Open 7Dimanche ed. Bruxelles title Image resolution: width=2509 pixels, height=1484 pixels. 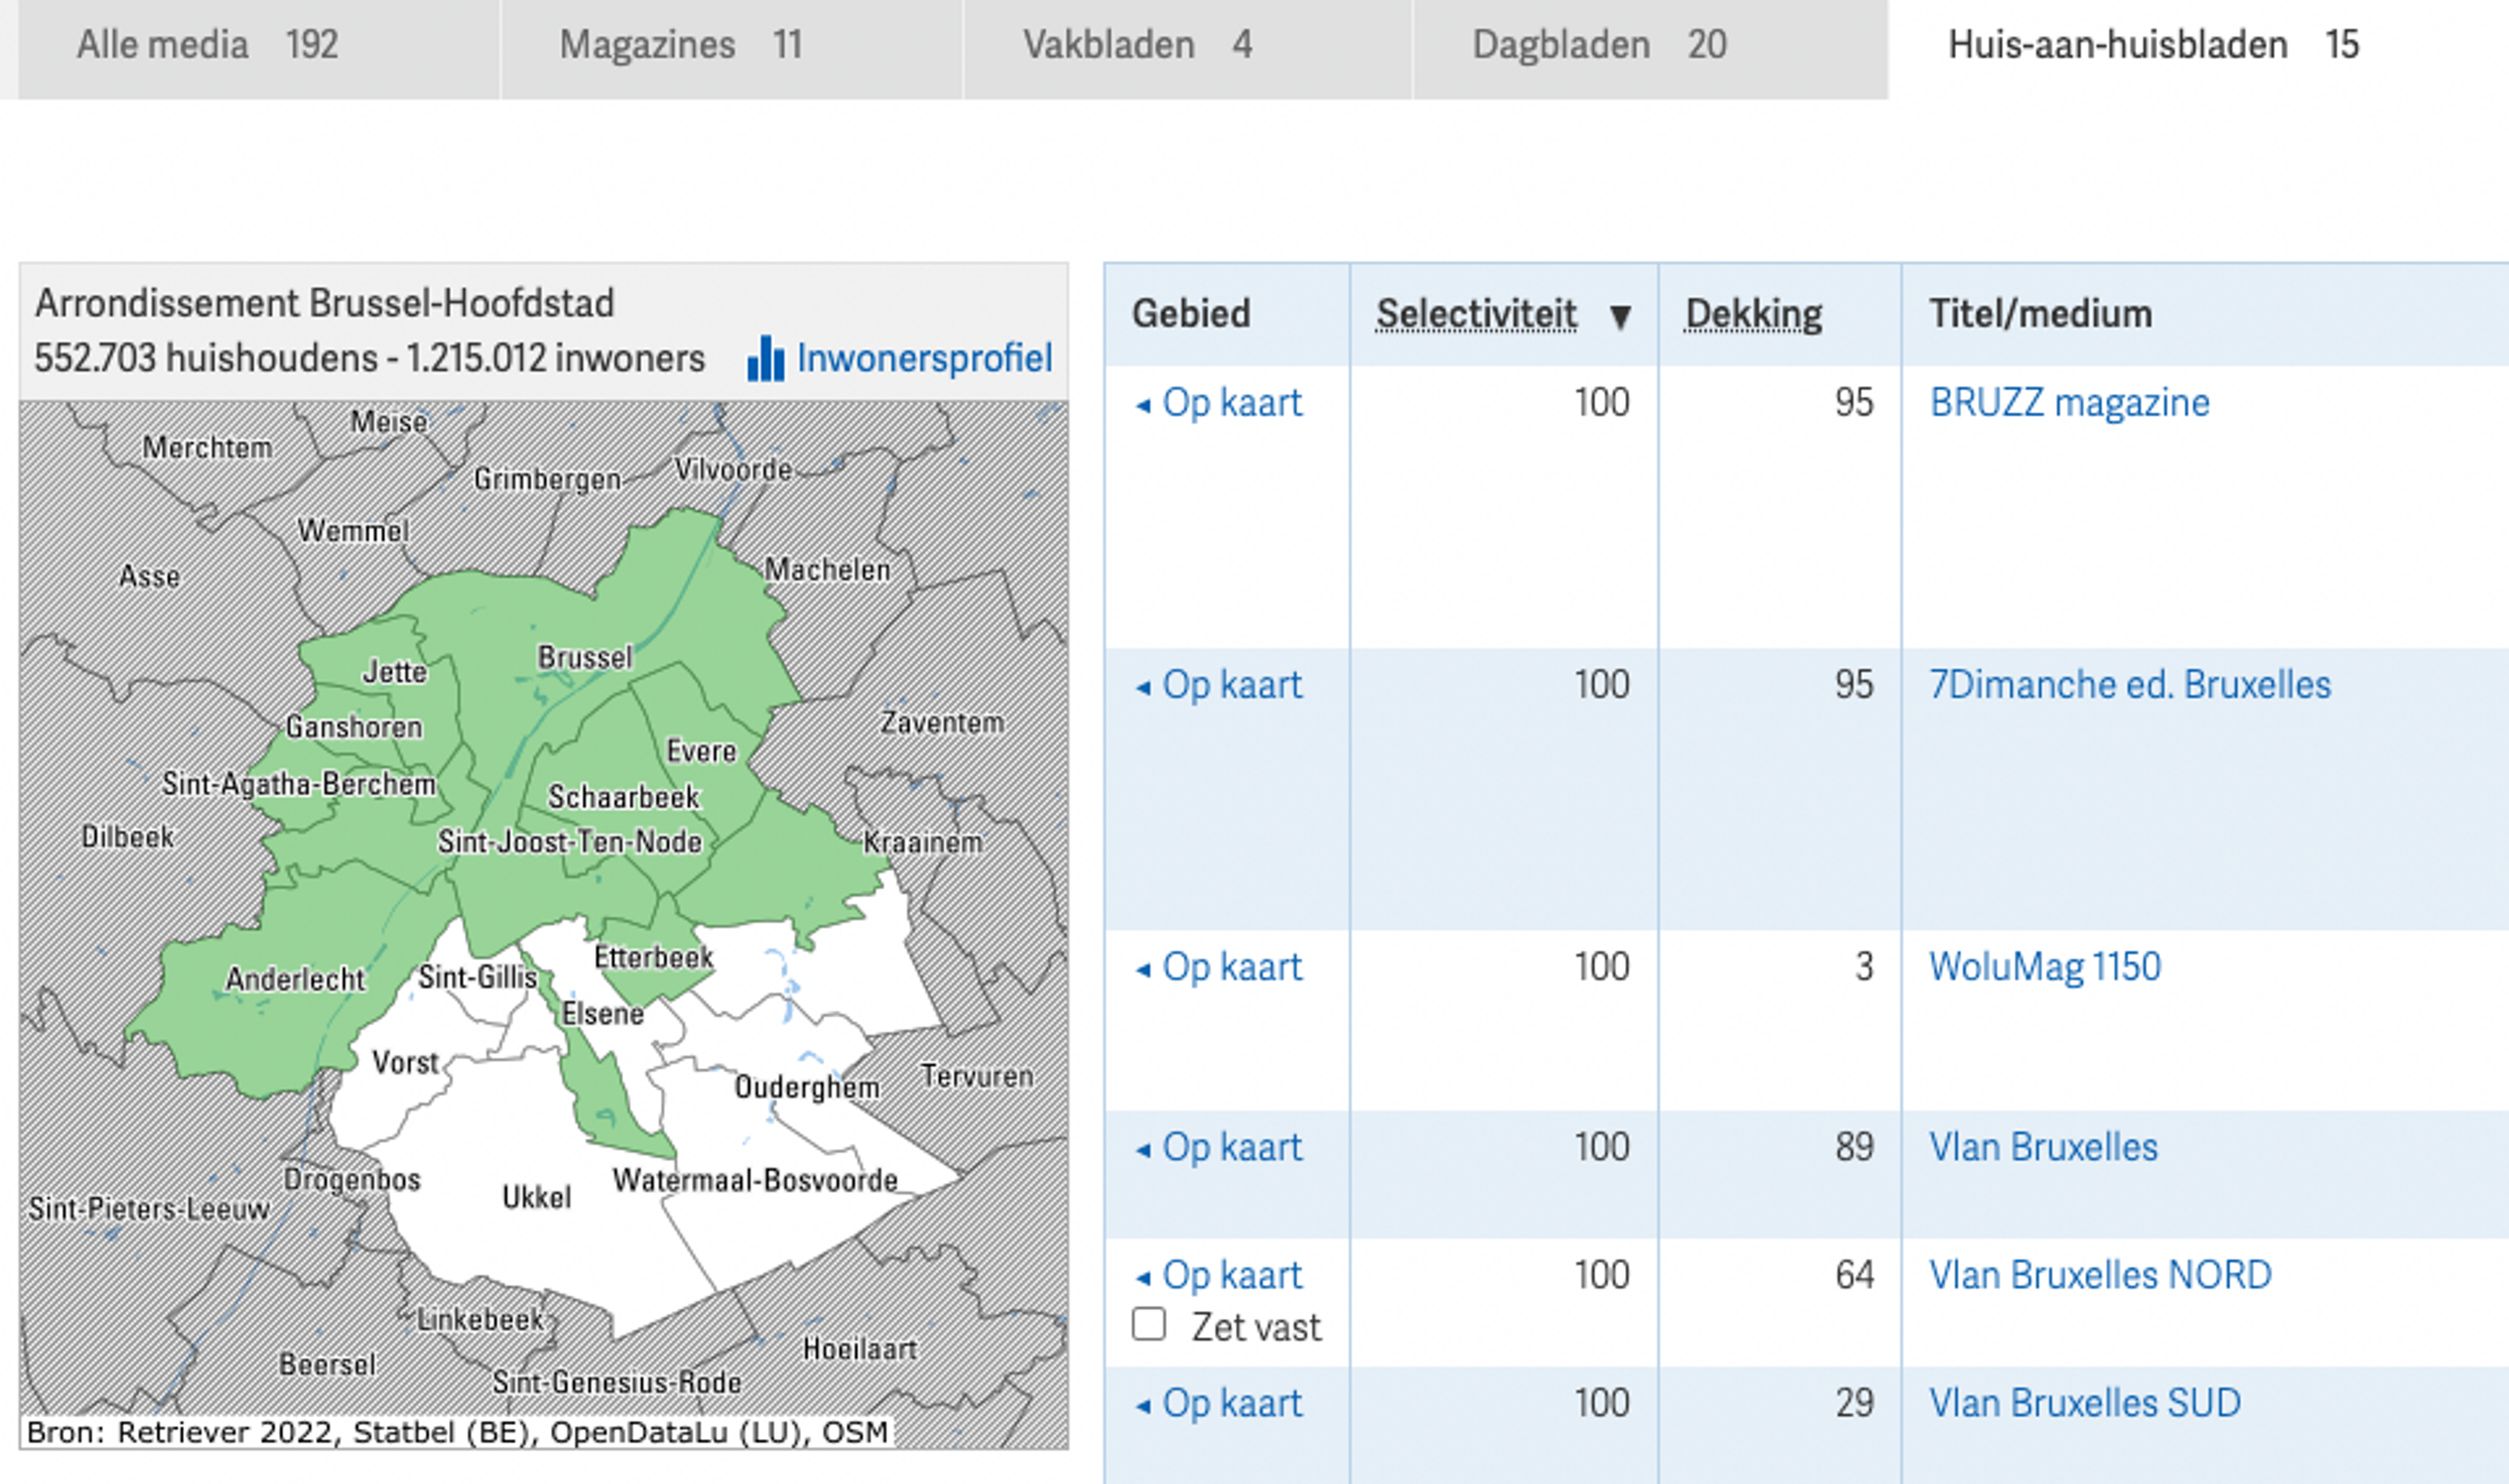pyautogui.click(x=2129, y=685)
